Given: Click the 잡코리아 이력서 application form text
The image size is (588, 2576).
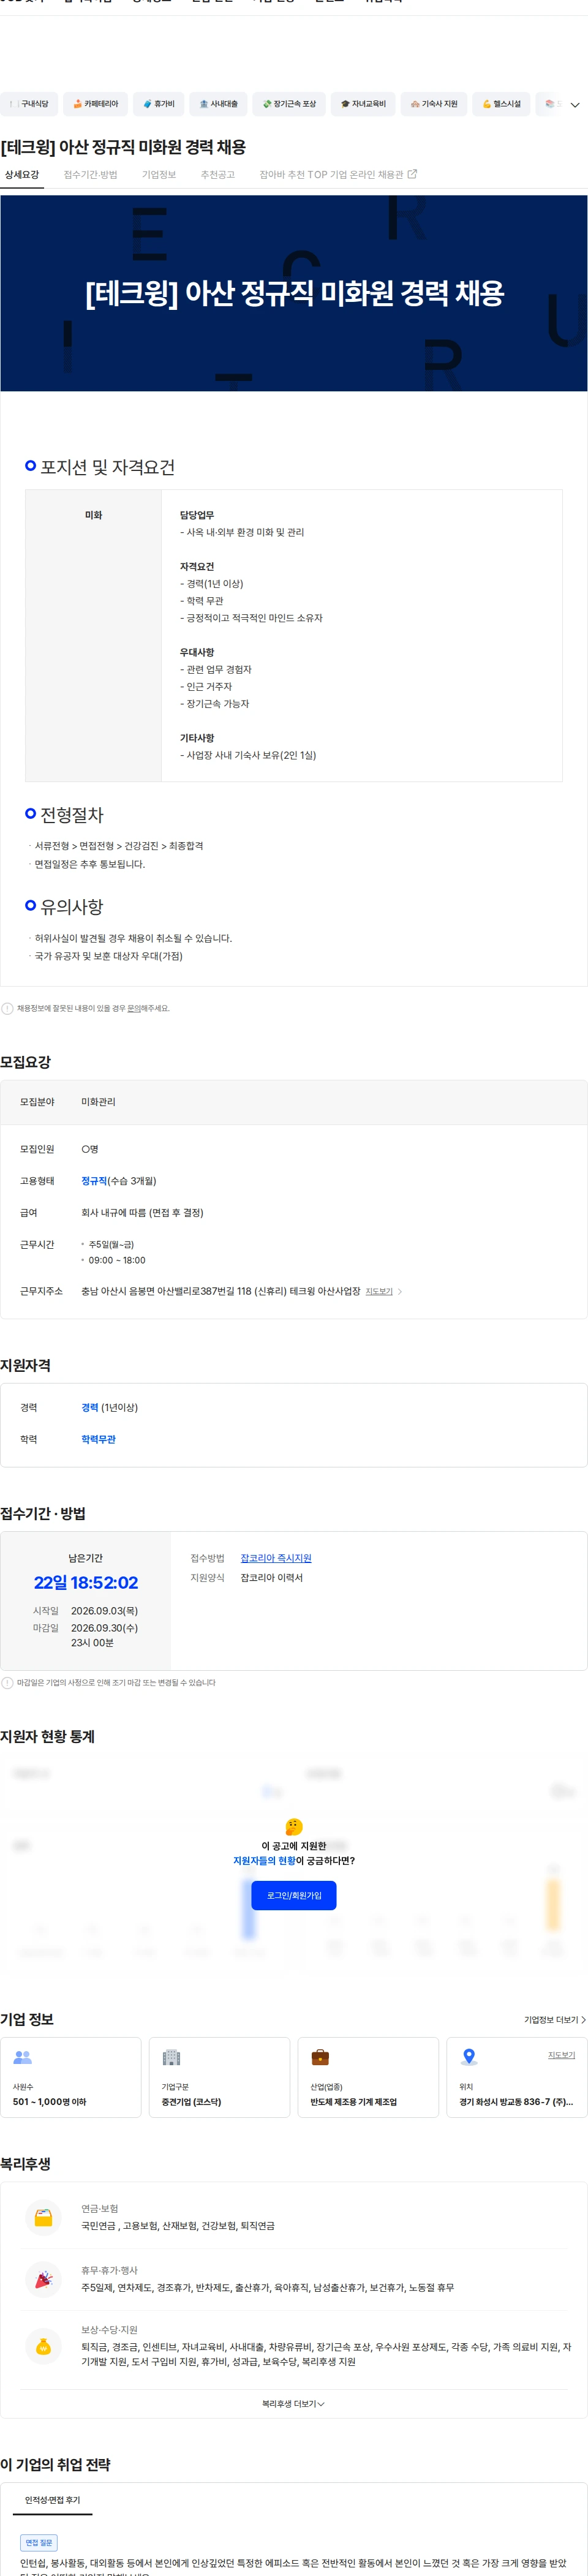Looking at the screenshot, I should coord(271,1578).
